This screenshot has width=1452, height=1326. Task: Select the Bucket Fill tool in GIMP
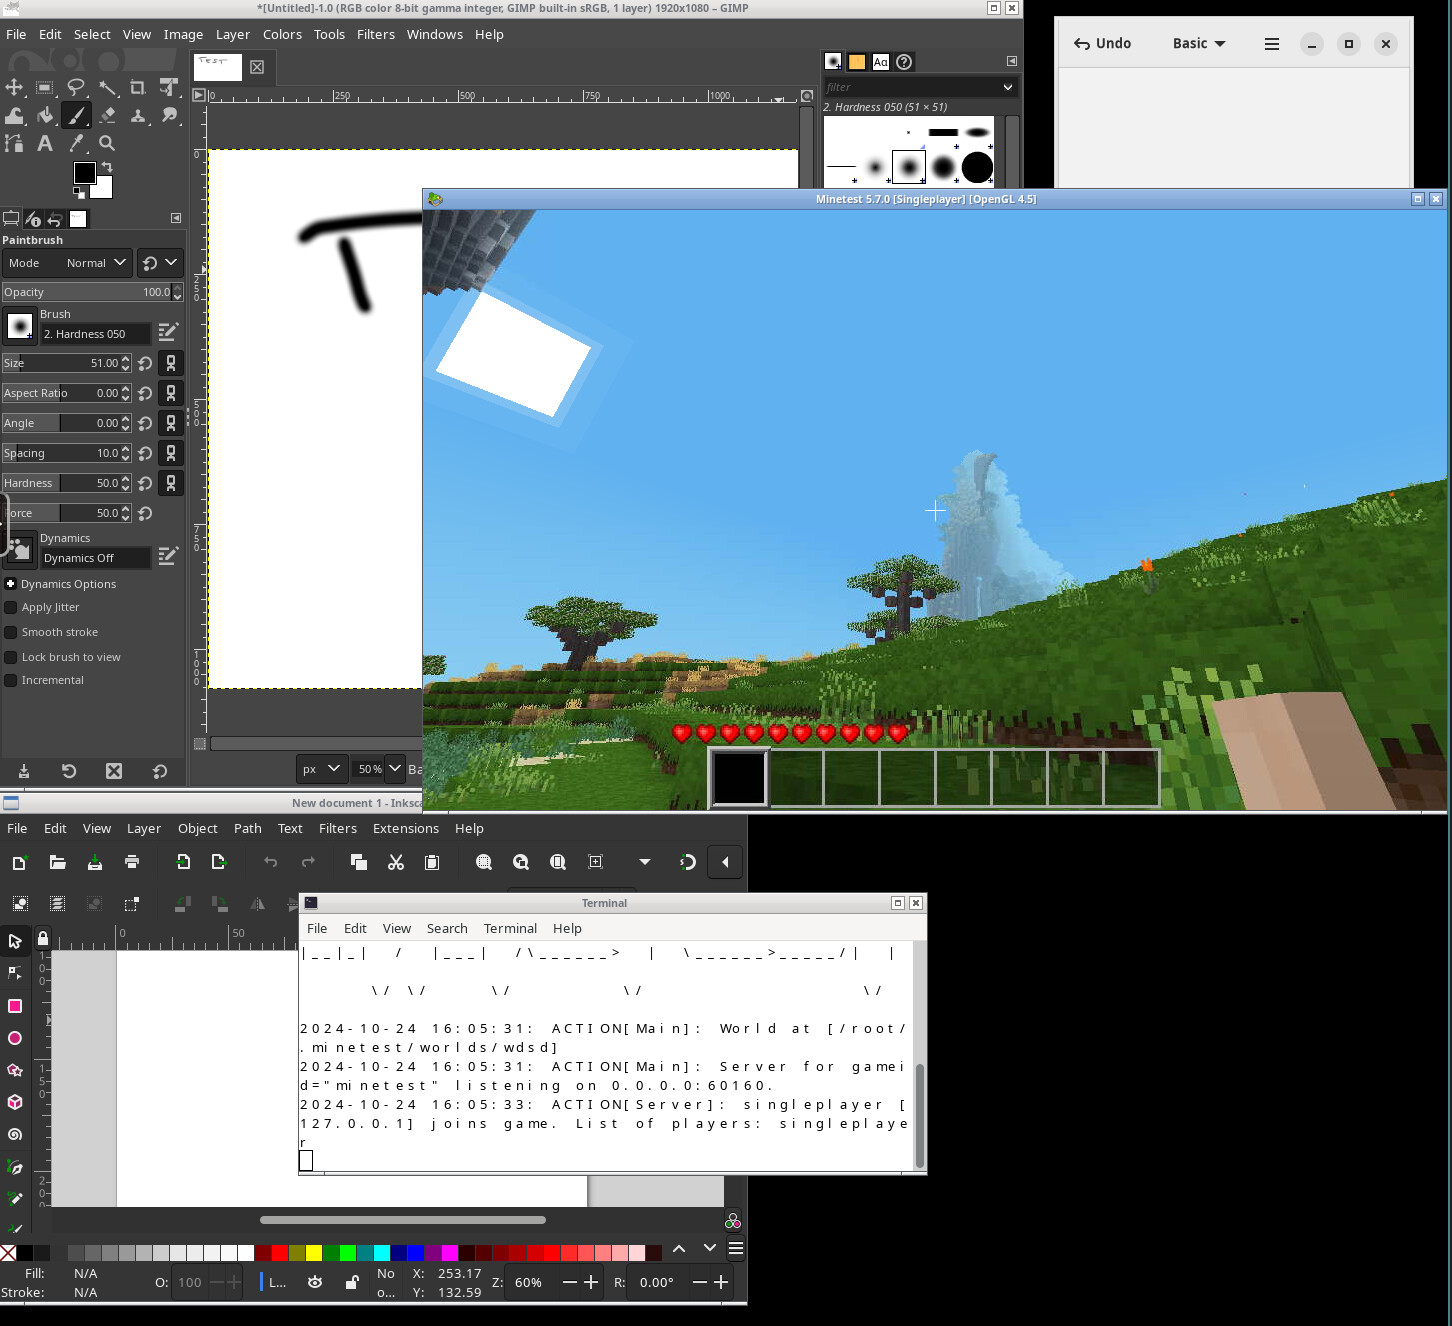point(45,115)
